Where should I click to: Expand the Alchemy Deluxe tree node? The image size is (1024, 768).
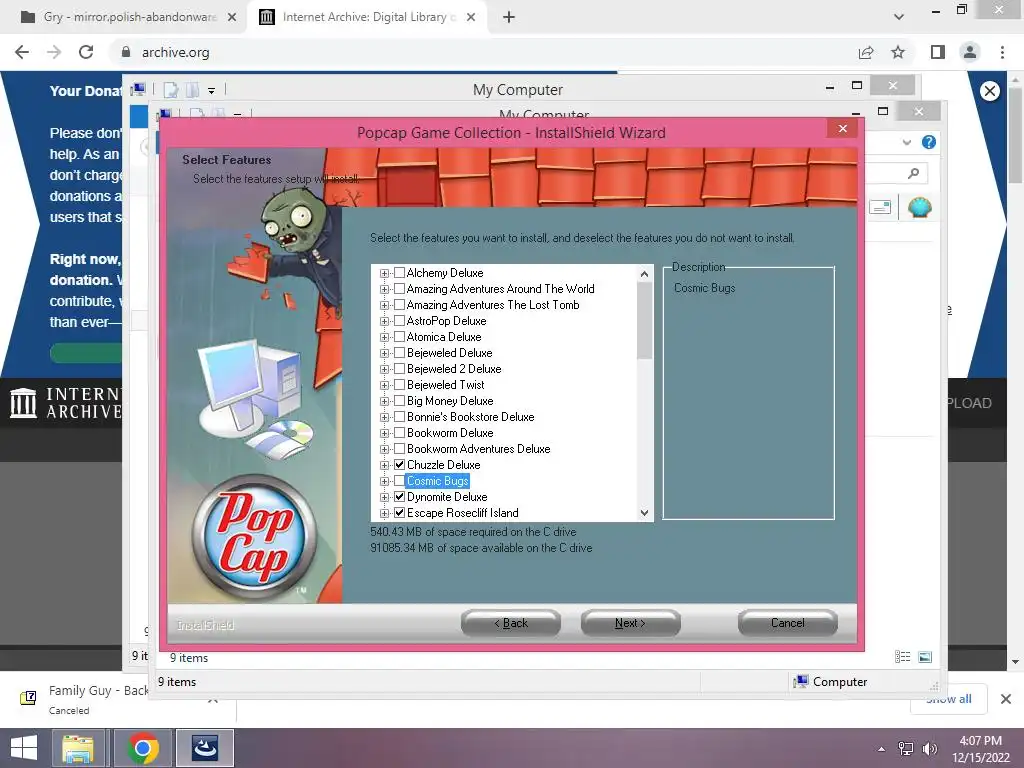coord(385,274)
